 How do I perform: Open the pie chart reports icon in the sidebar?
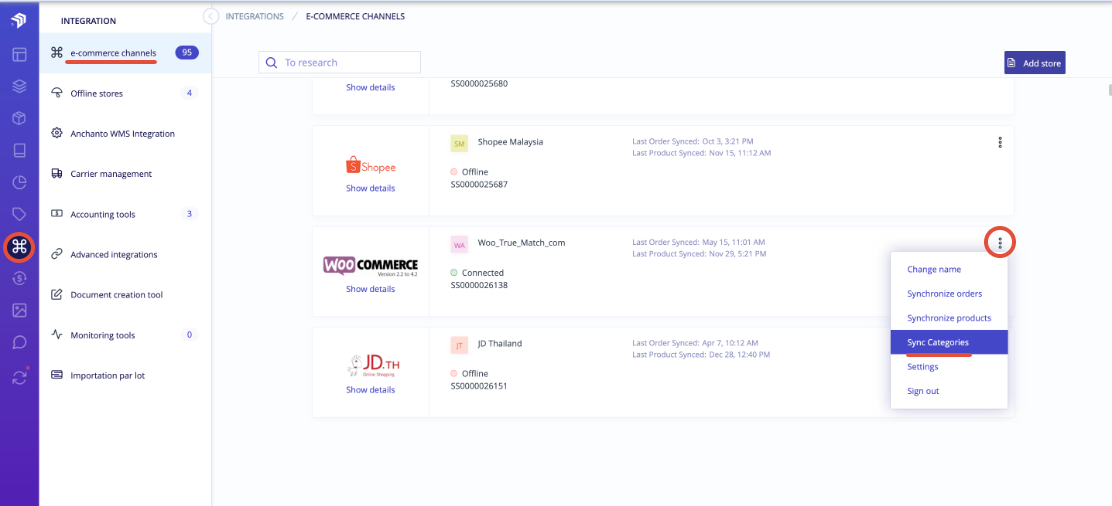pos(19,182)
